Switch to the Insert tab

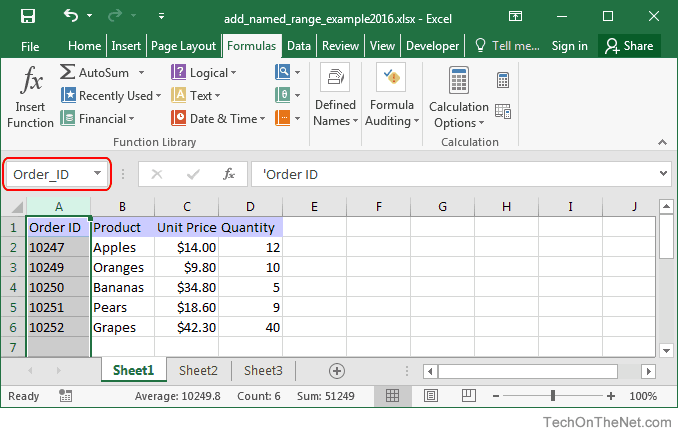(126, 46)
